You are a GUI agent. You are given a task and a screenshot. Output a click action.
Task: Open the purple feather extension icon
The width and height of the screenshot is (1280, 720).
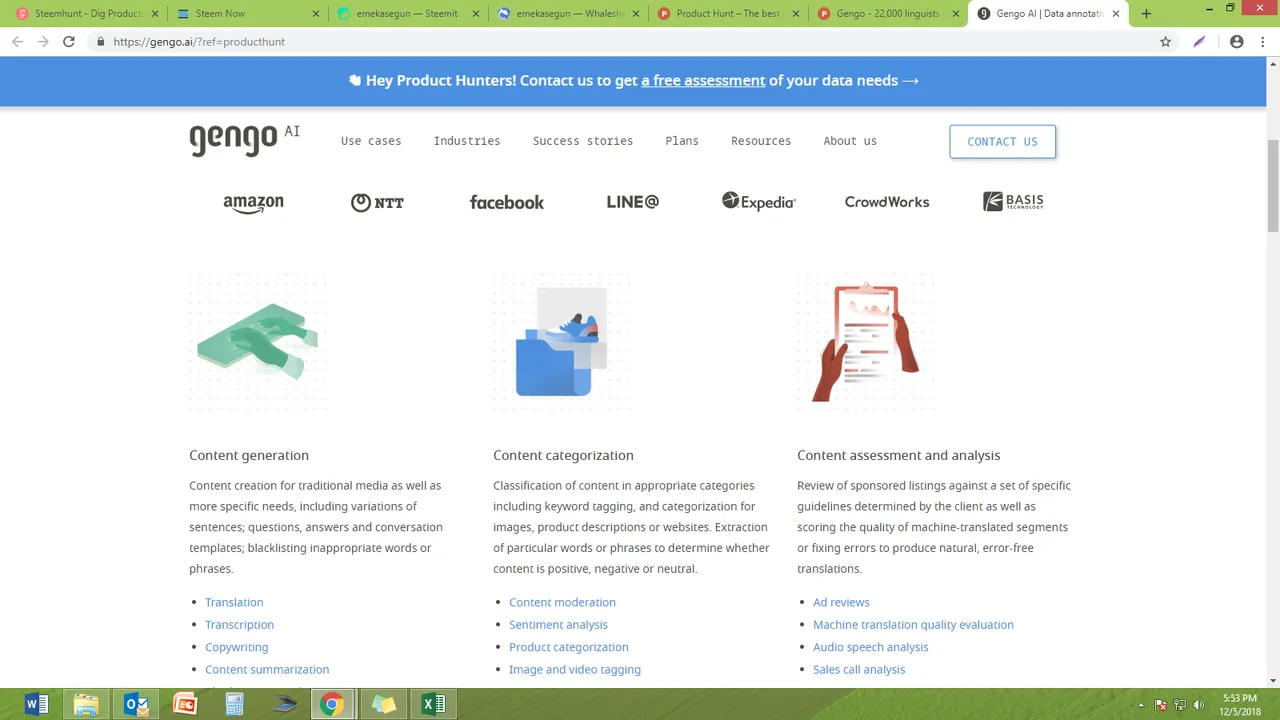click(1199, 42)
